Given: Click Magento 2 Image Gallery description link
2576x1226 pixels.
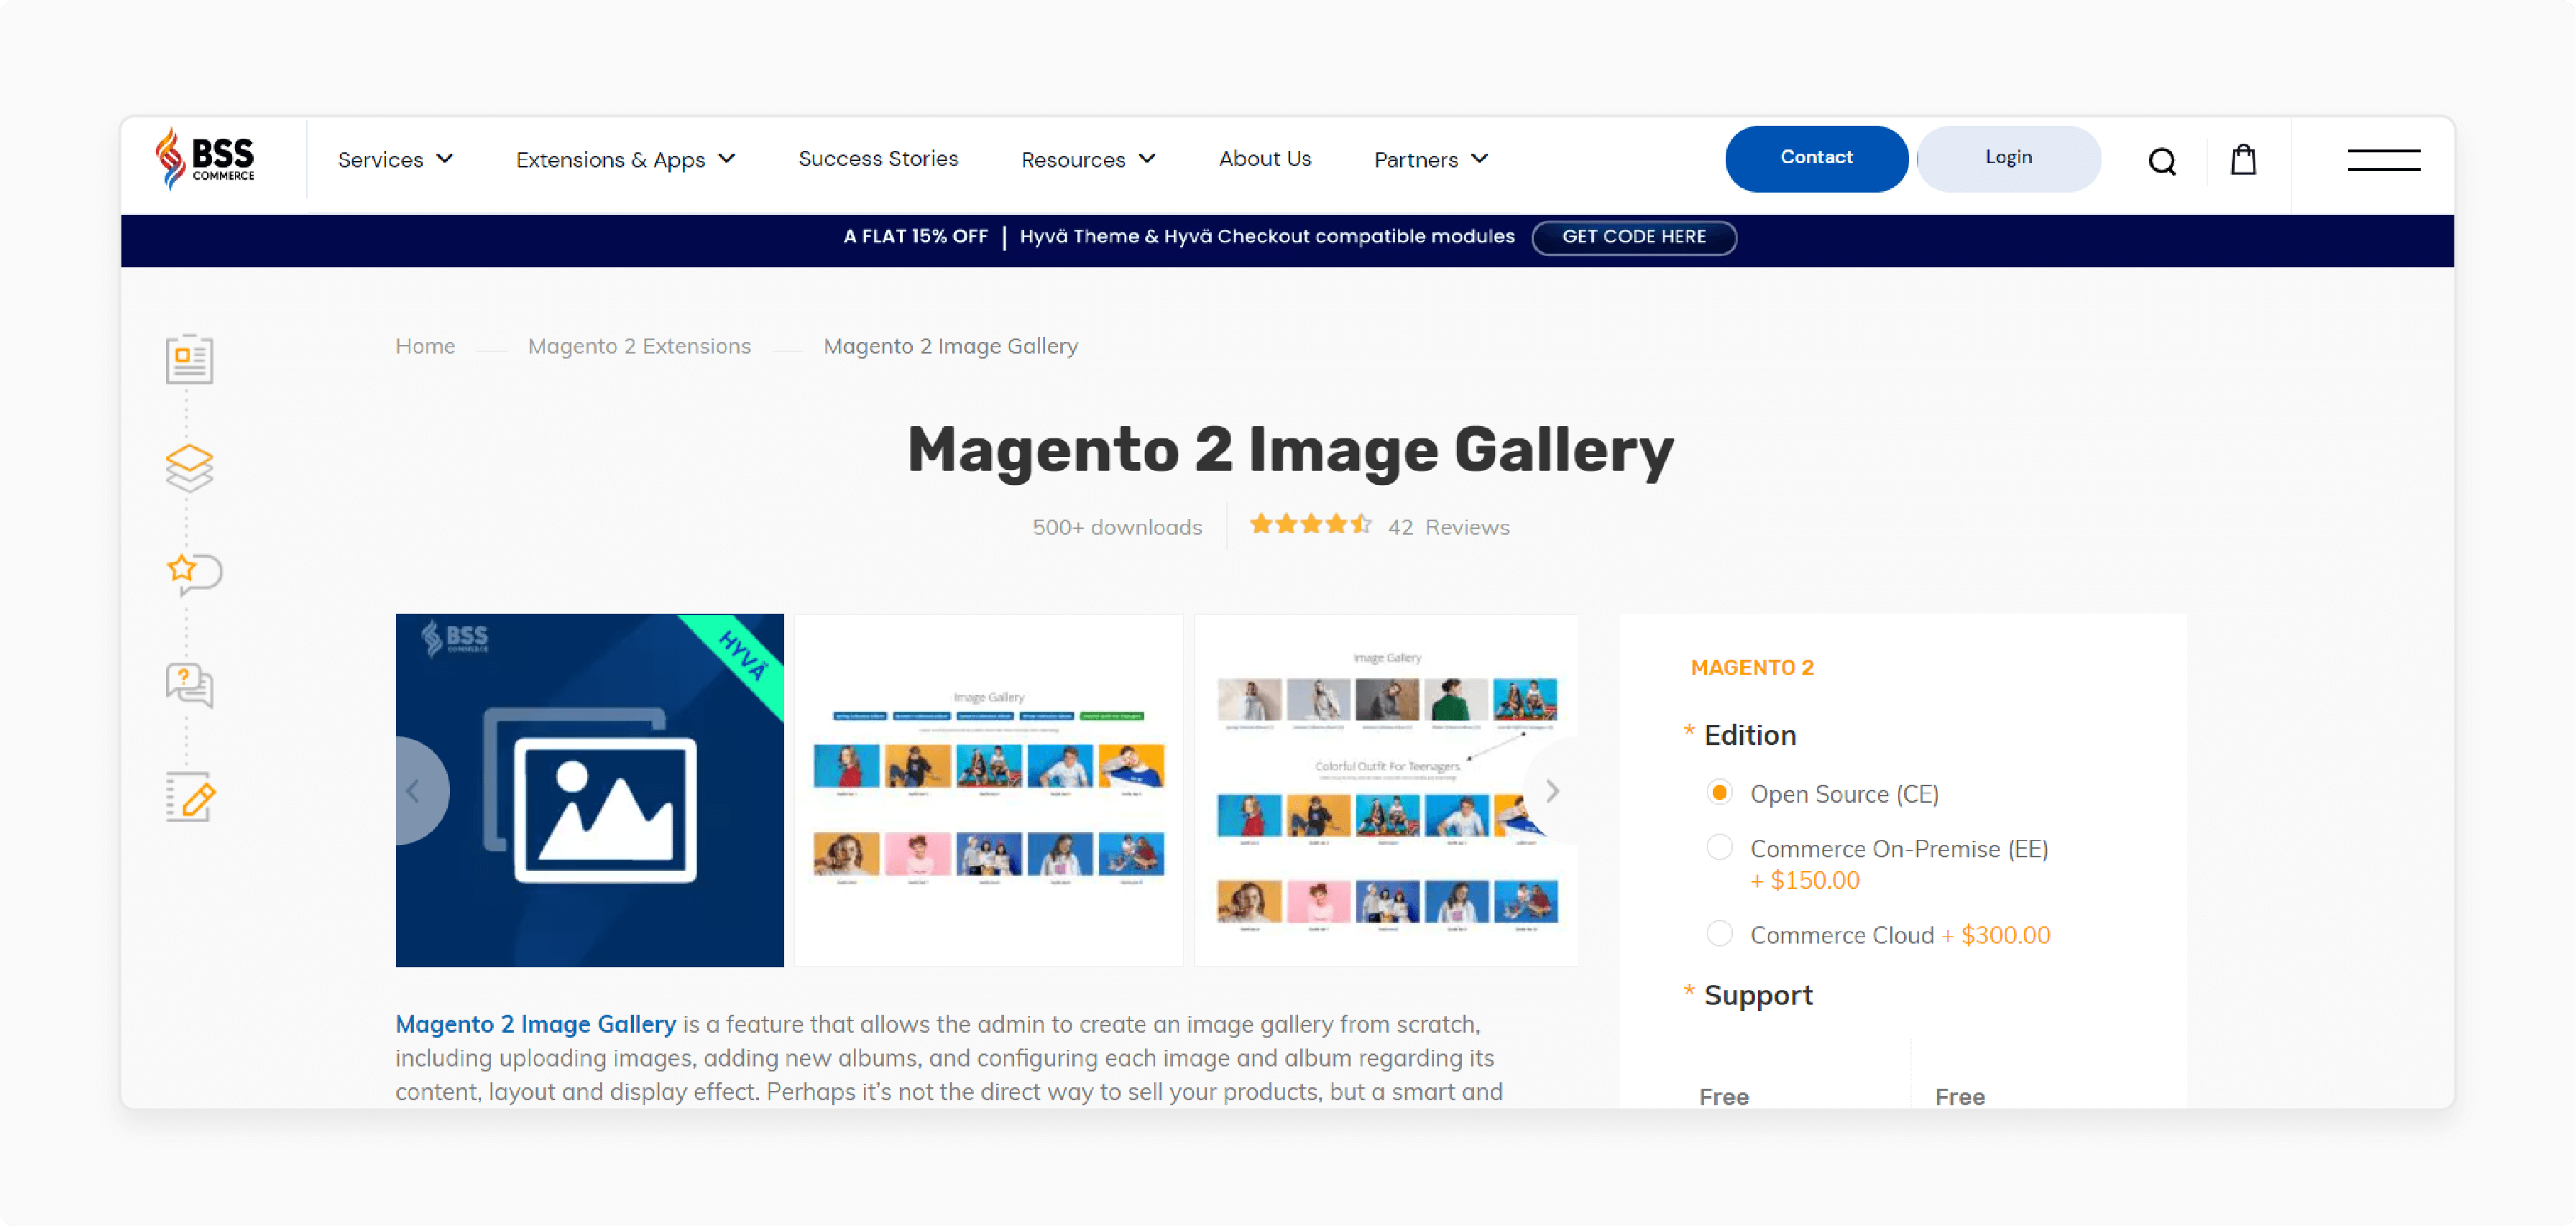Looking at the screenshot, I should tap(535, 1024).
